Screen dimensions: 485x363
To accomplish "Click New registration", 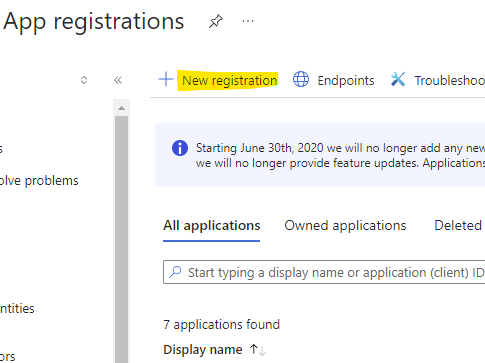I will point(229,80).
